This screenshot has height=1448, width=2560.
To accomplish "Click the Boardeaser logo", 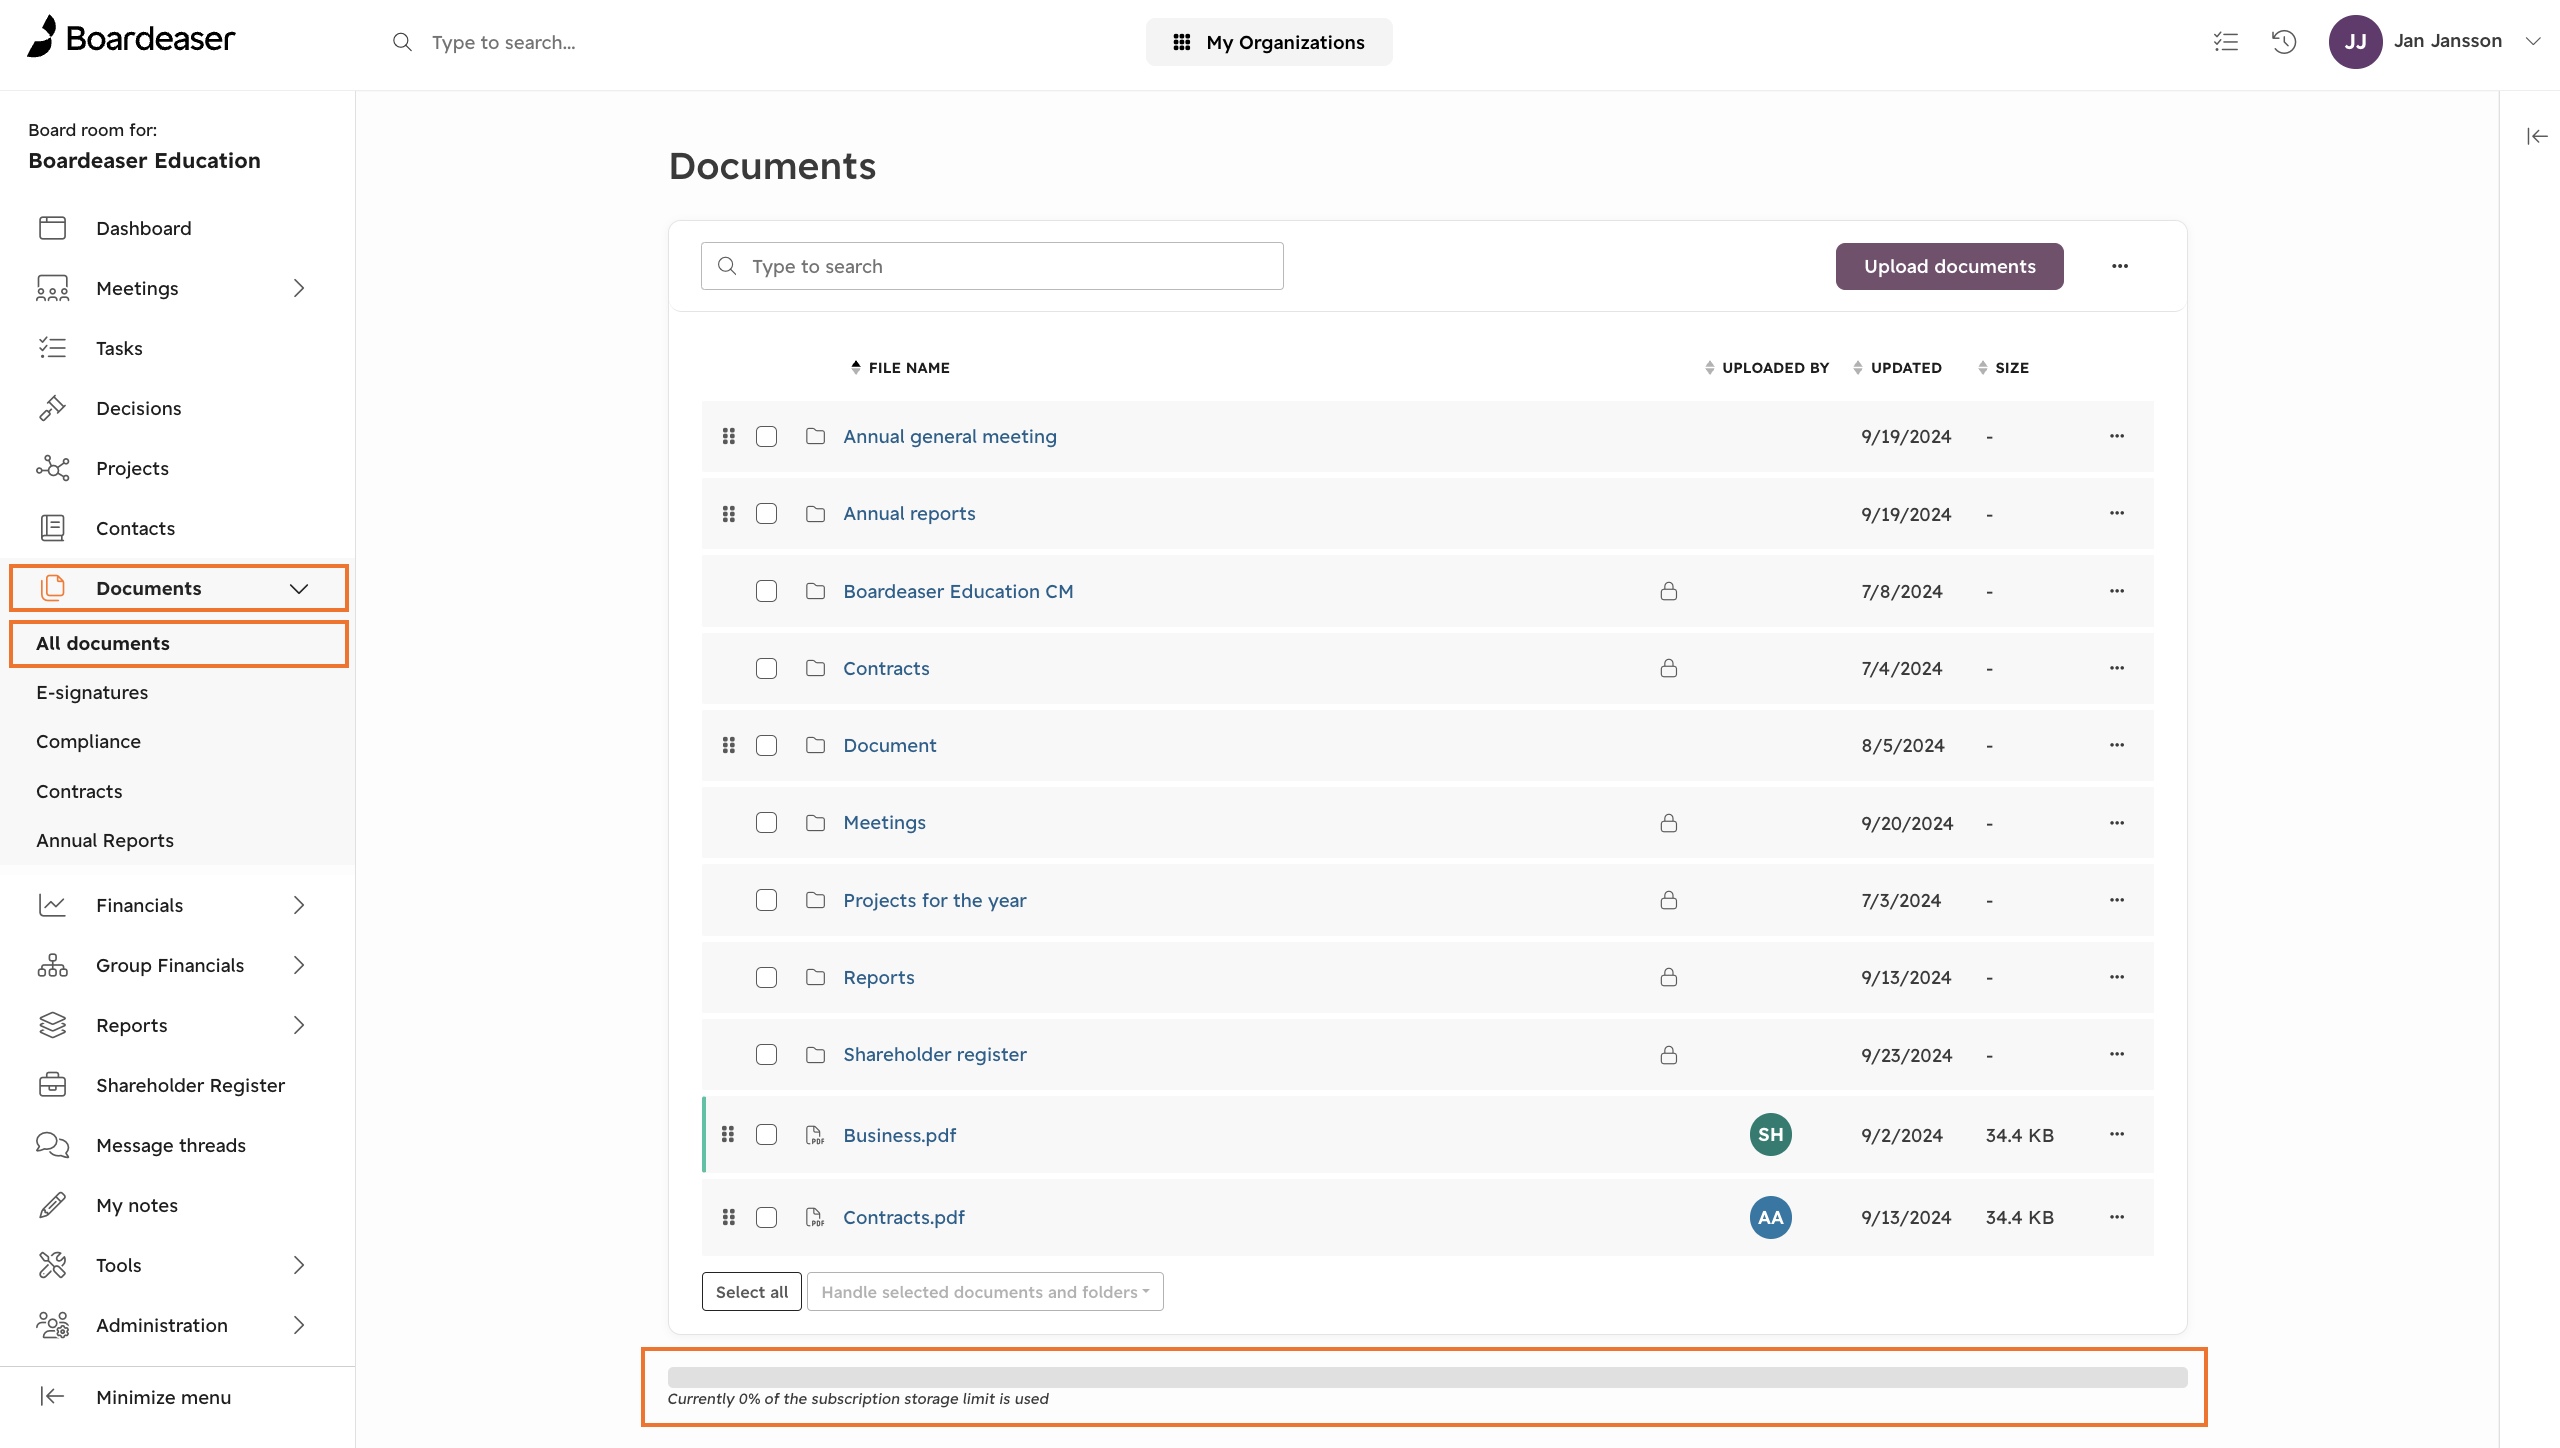I will pyautogui.click(x=131, y=38).
